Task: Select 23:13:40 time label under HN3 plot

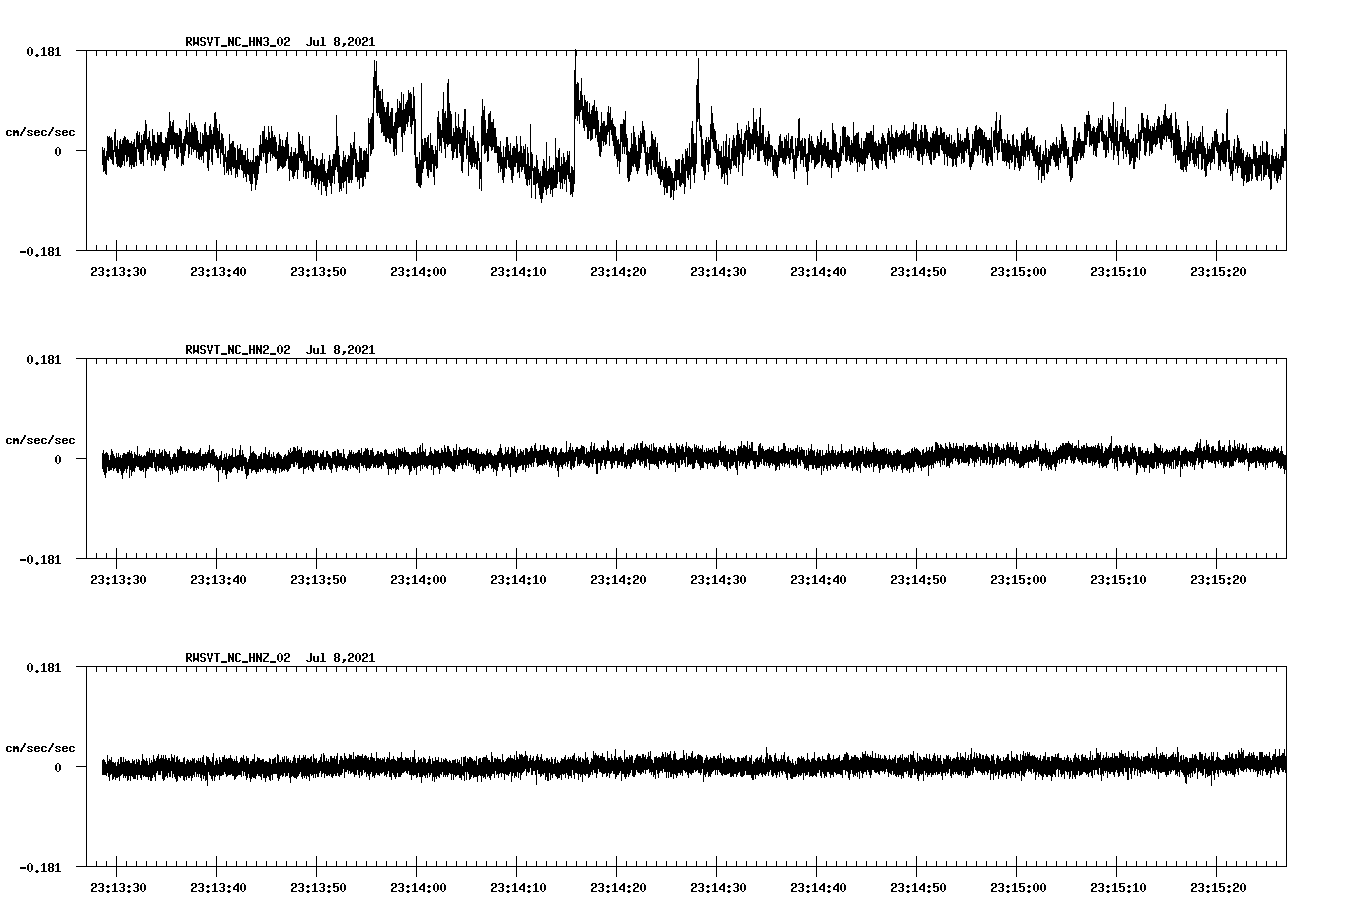Action: point(218,272)
